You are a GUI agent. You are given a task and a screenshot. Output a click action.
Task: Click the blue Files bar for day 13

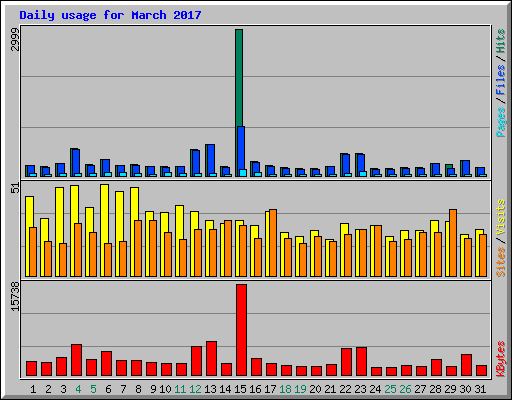click(211, 159)
